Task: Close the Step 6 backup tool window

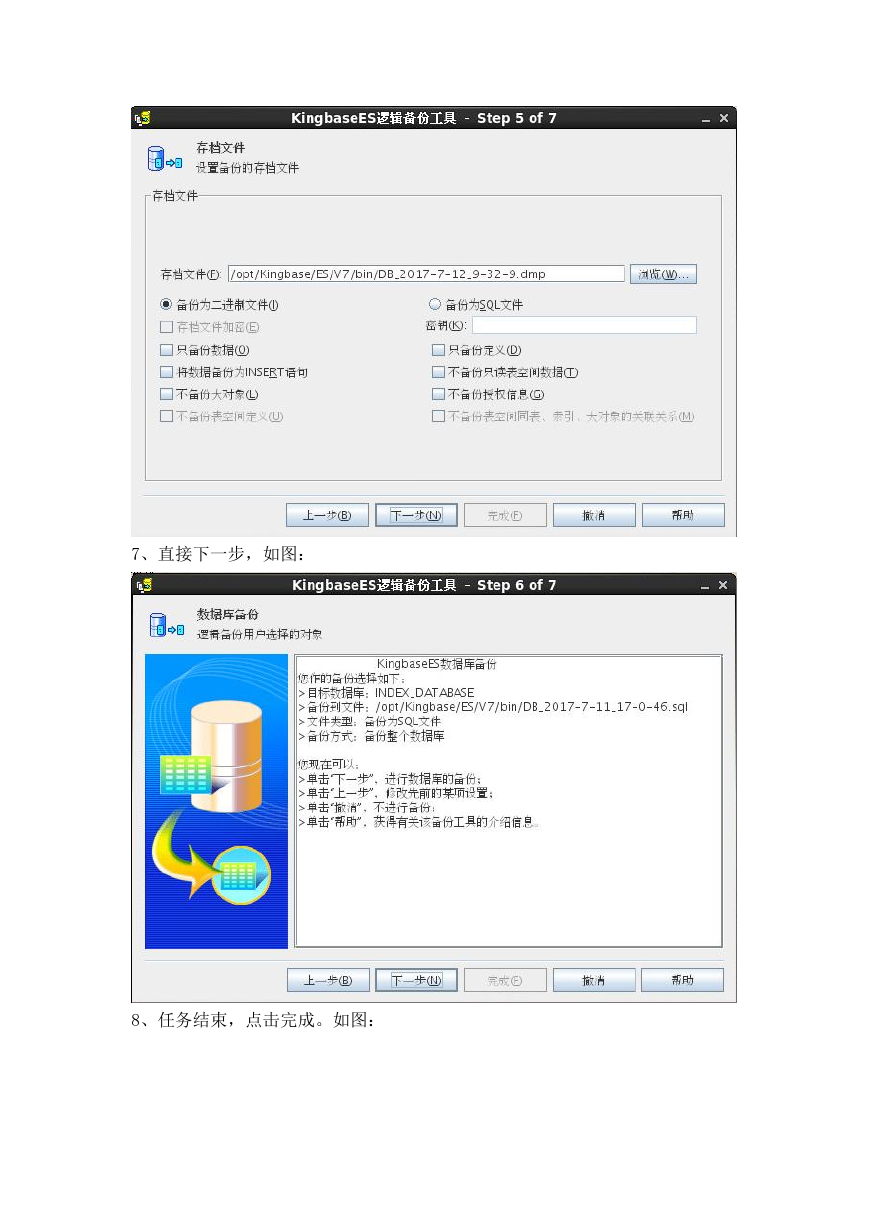Action: [724, 585]
